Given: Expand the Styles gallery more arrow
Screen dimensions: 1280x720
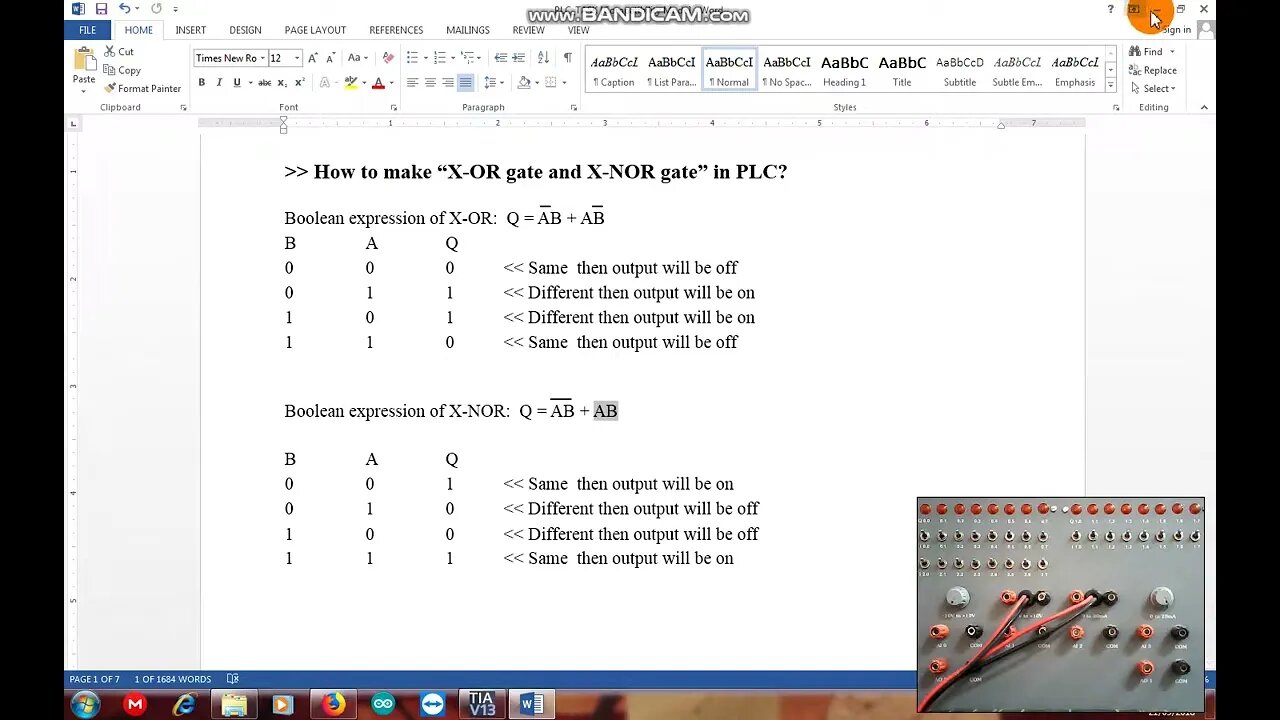Looking at the screenshot, I should click(x=1110, y=87).
